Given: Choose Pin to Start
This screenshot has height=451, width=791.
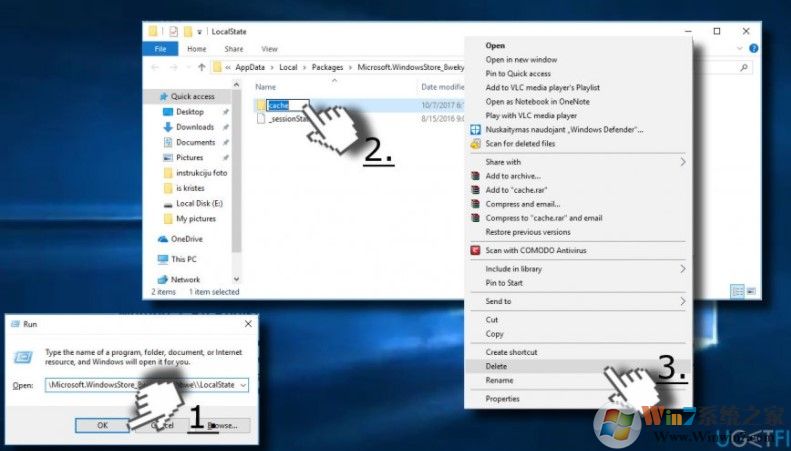Looking at the screenshot, I should pos(504,283).
